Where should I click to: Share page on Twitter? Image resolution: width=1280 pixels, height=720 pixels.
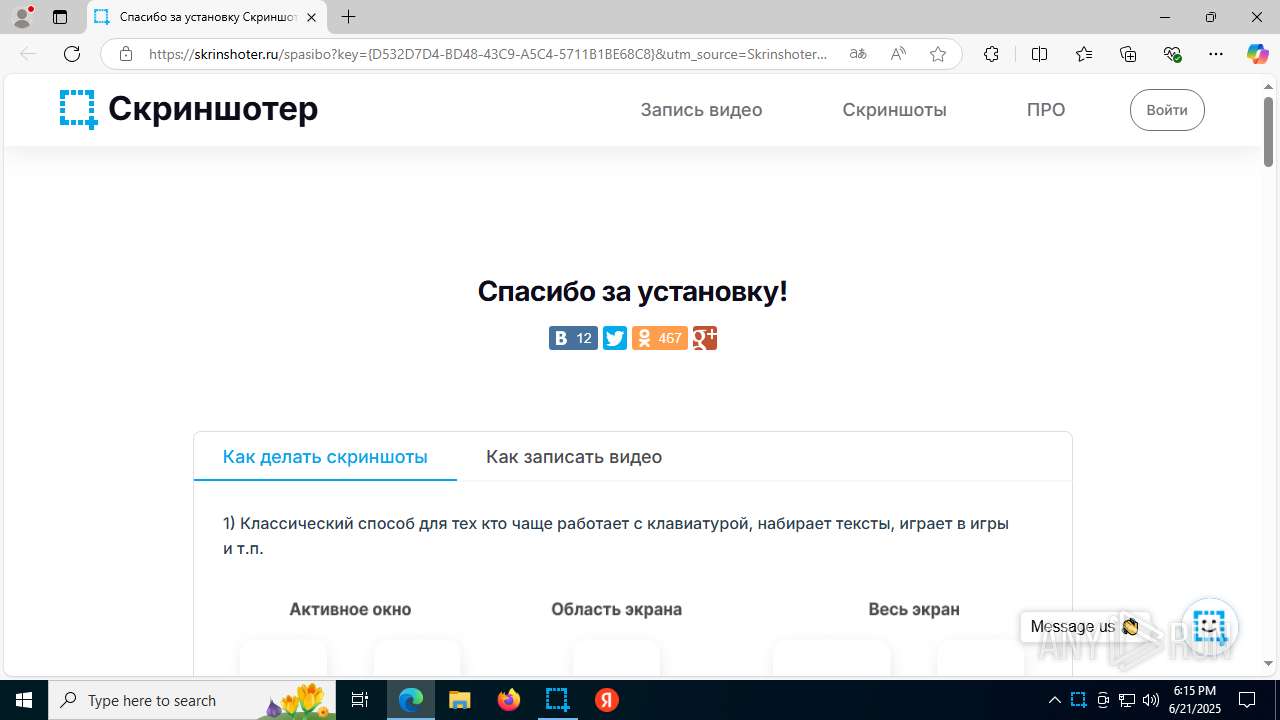(615, 338)
